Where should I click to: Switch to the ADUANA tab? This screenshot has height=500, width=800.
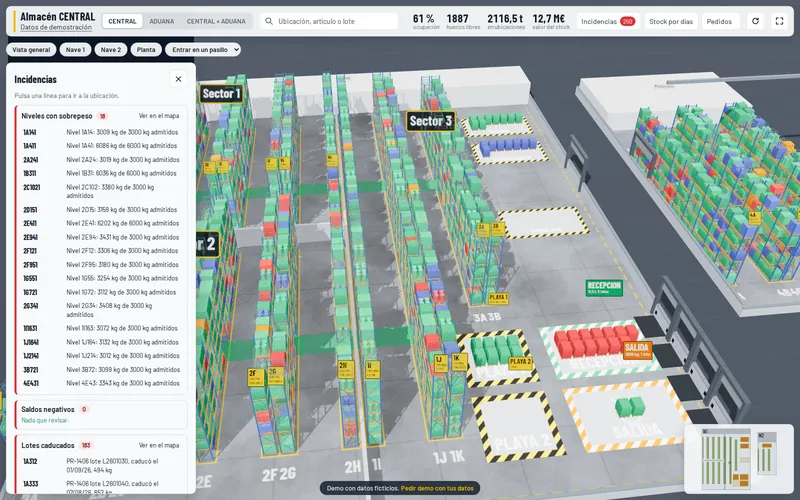tap(162, 21)
